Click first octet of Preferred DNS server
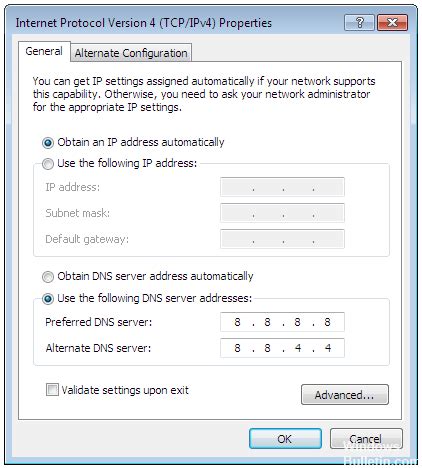This screenshot has width=422, height=468. click(x=237, y=322)
